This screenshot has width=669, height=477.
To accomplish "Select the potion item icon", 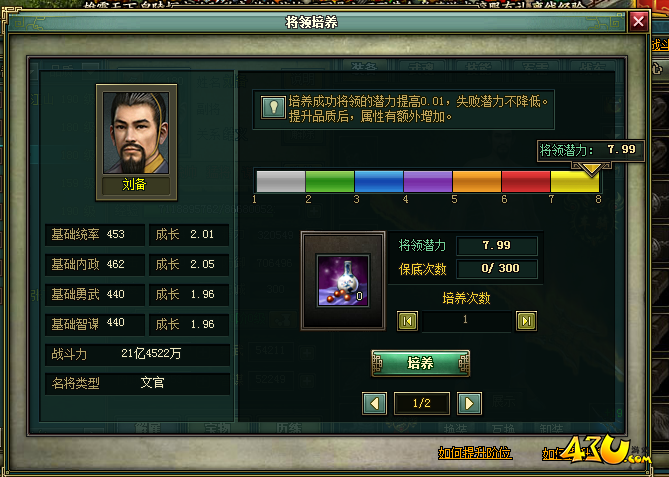I will point(343,281).
